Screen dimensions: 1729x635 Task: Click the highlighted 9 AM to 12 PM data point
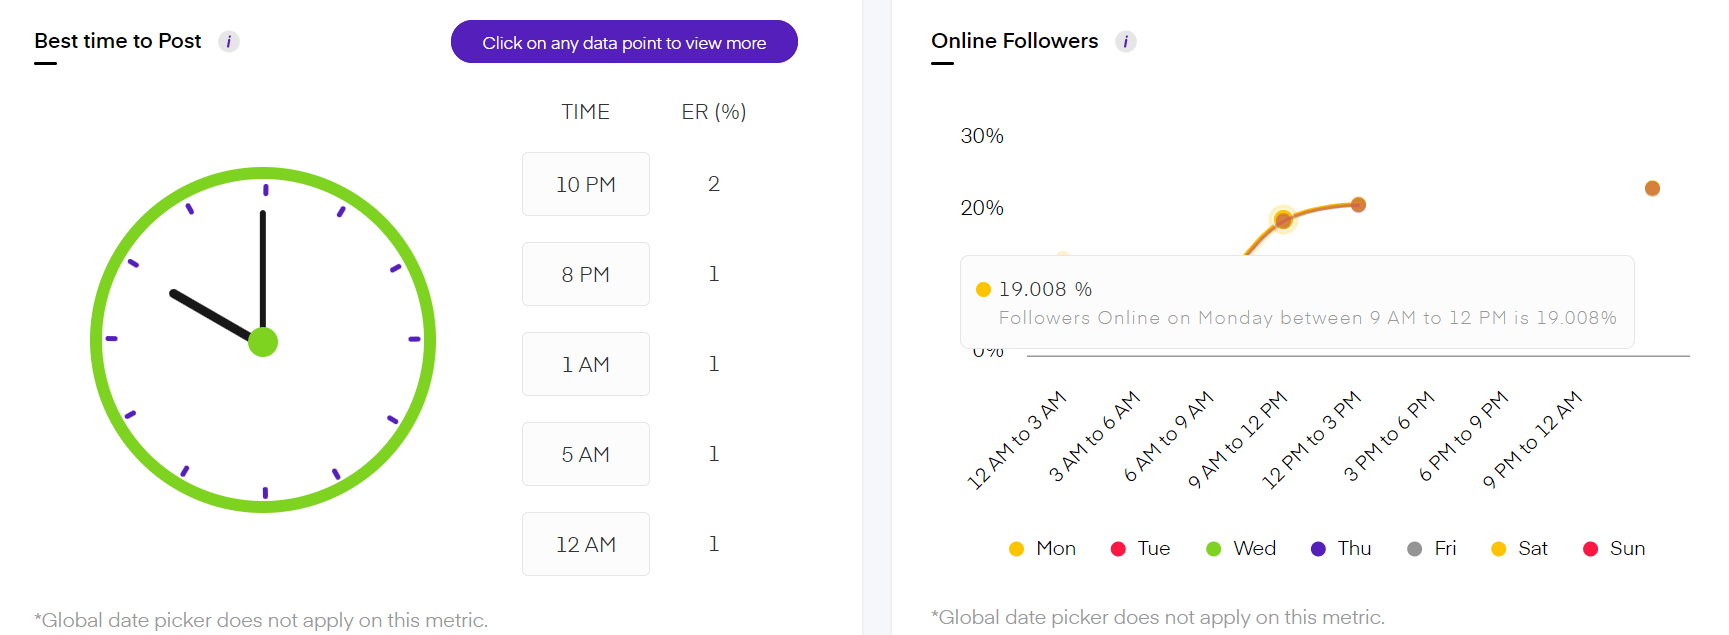[x=1283, y=220]
